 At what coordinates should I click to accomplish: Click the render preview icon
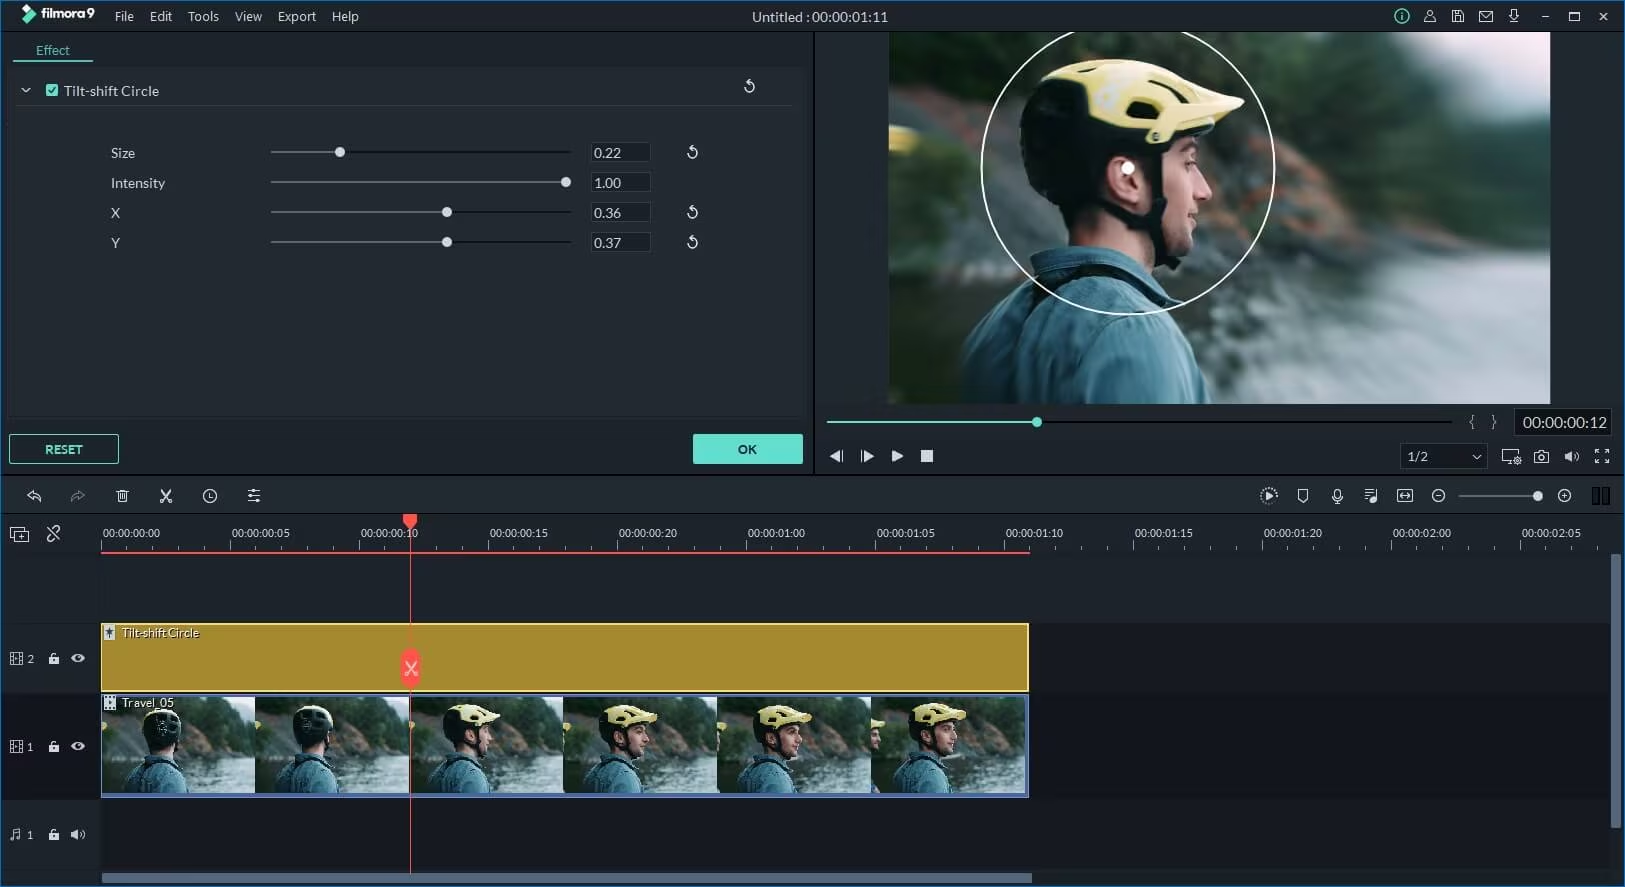1269,496
